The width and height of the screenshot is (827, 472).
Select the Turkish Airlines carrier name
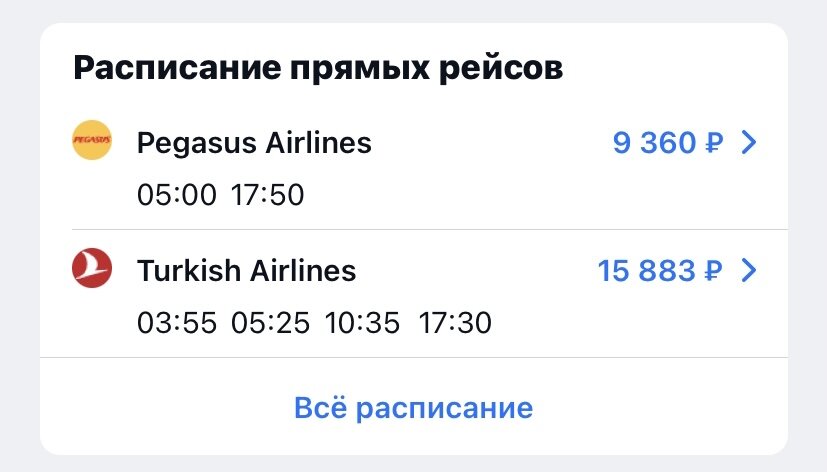click(246, 271)
